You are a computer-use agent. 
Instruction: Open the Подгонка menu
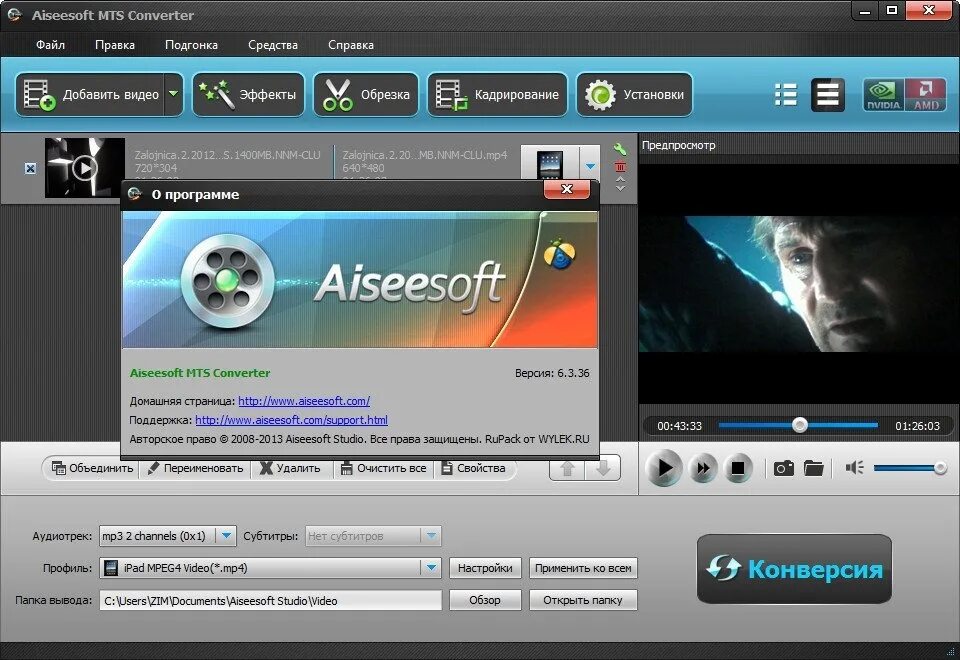tap(191, 45)
